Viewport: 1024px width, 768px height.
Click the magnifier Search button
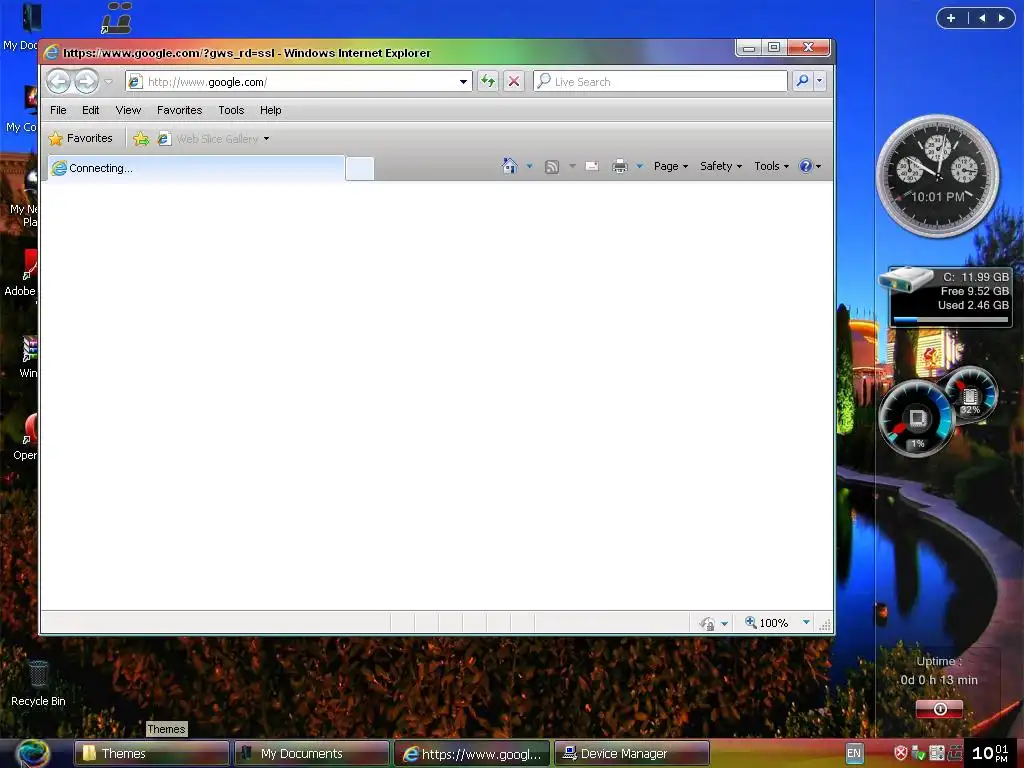click(802, 81)
